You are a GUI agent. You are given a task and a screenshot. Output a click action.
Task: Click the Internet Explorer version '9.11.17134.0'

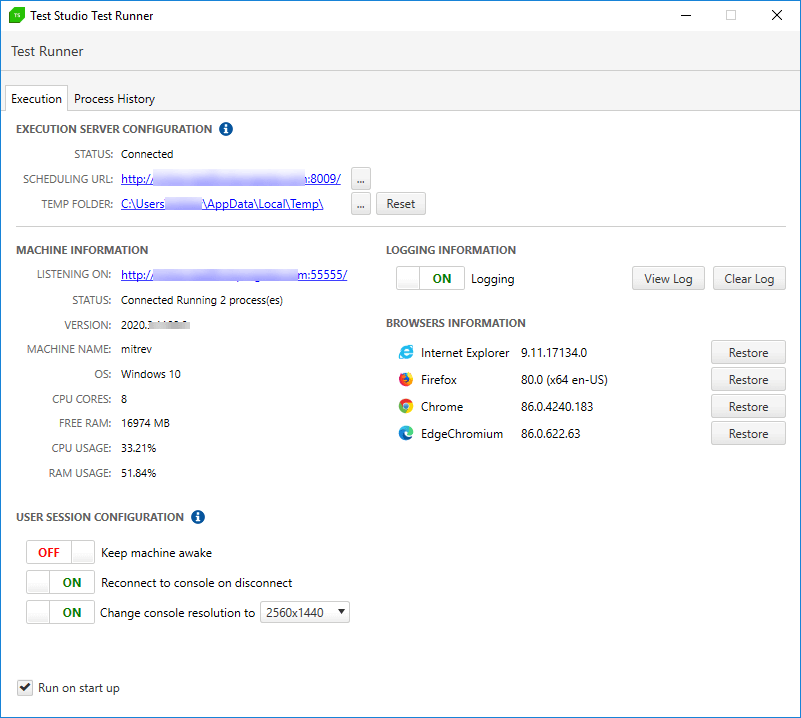coord(554,352)
